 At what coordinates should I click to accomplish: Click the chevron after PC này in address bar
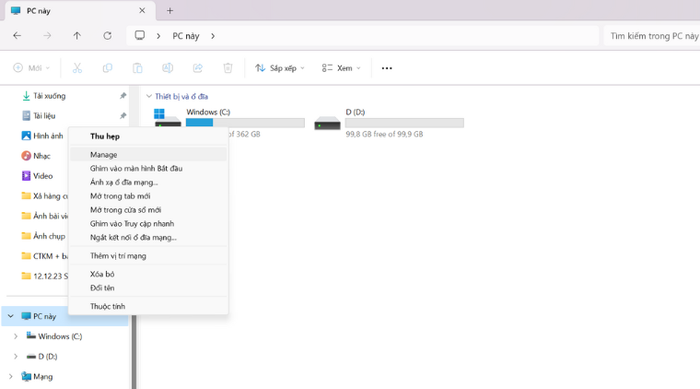point(213,36)
